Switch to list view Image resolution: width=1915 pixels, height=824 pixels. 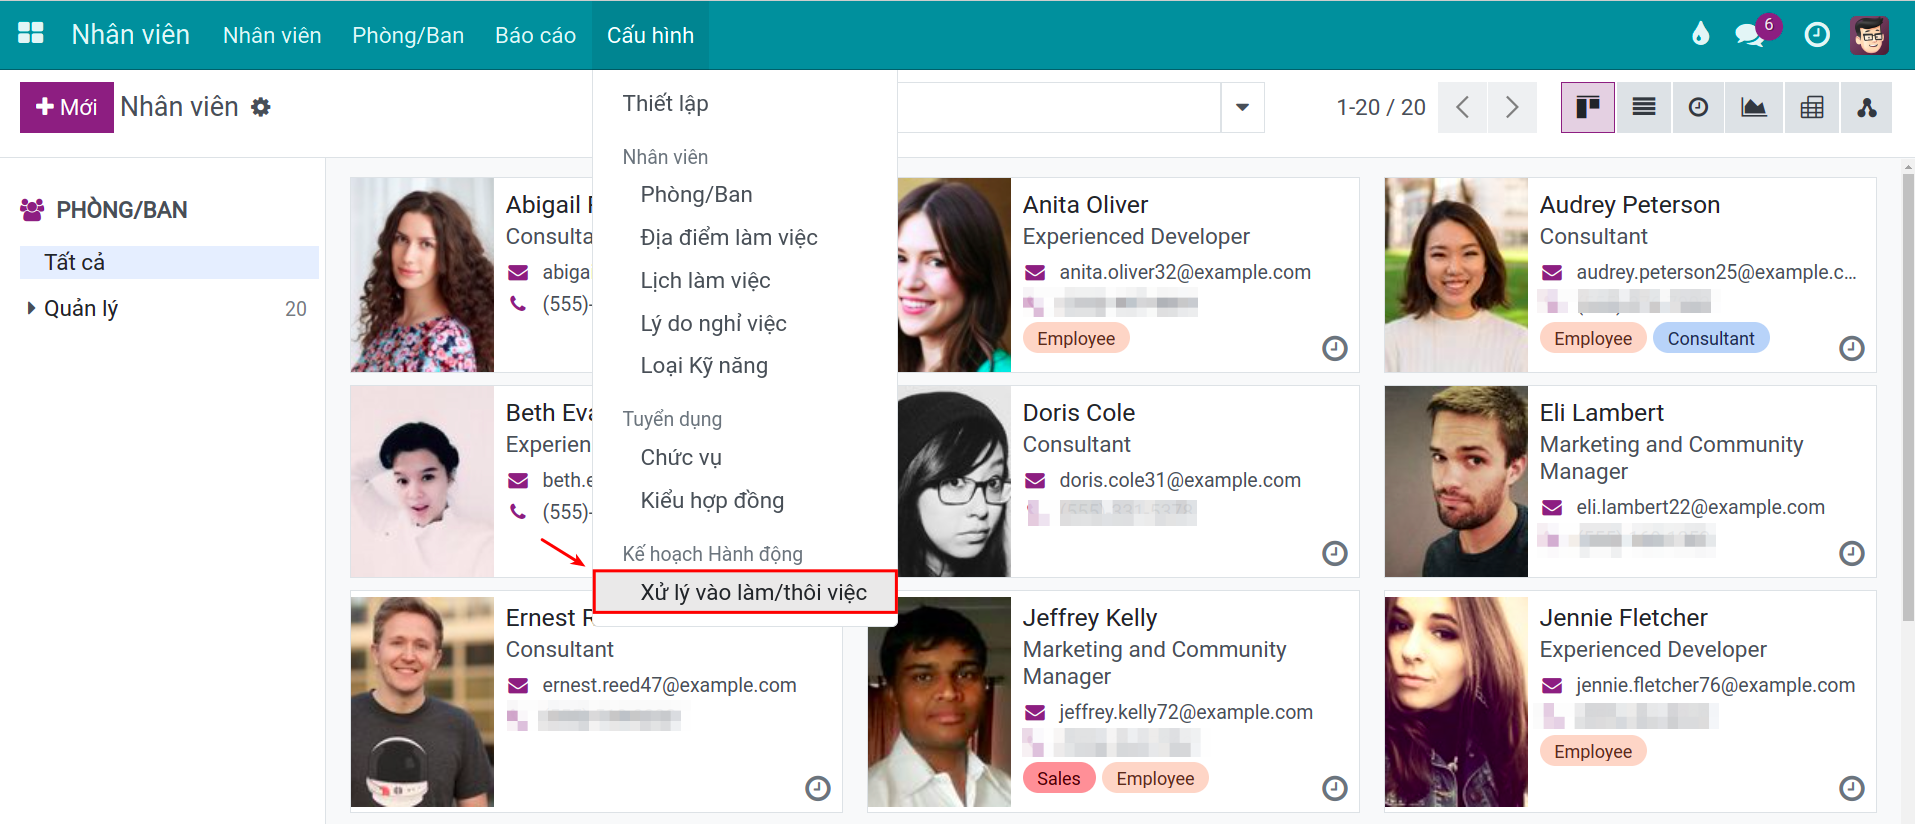click(x=1644, y=107)
